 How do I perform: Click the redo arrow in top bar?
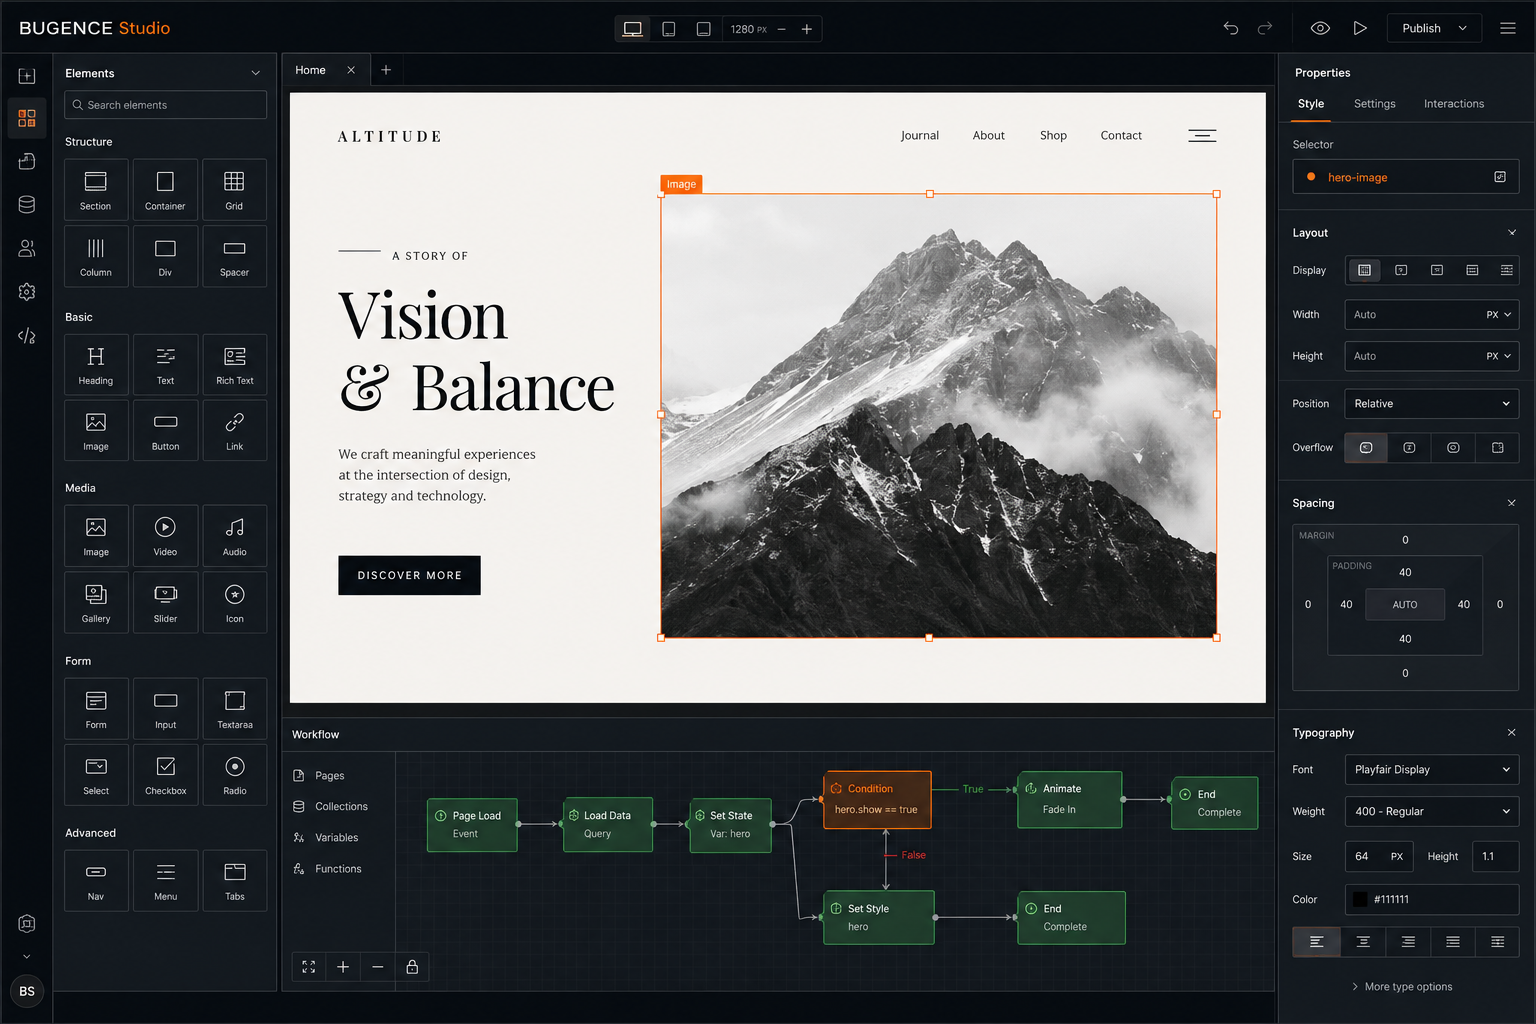pos(1265,28)
